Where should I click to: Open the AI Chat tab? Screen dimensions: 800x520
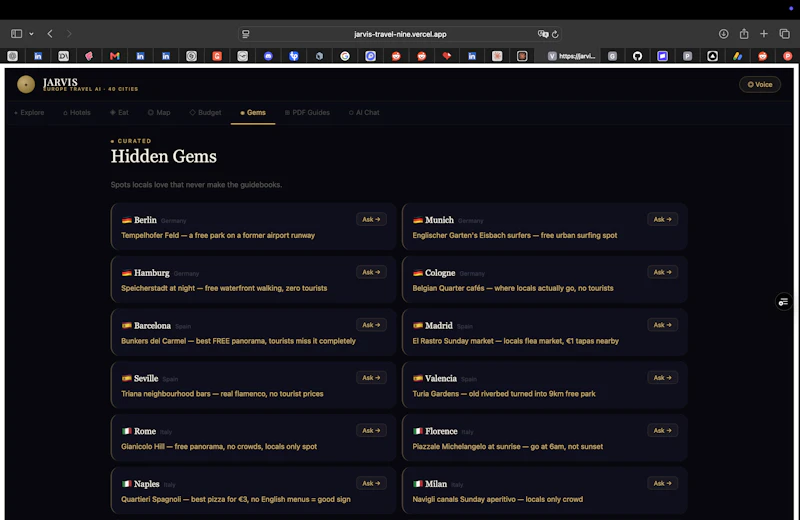click(364, 112)
